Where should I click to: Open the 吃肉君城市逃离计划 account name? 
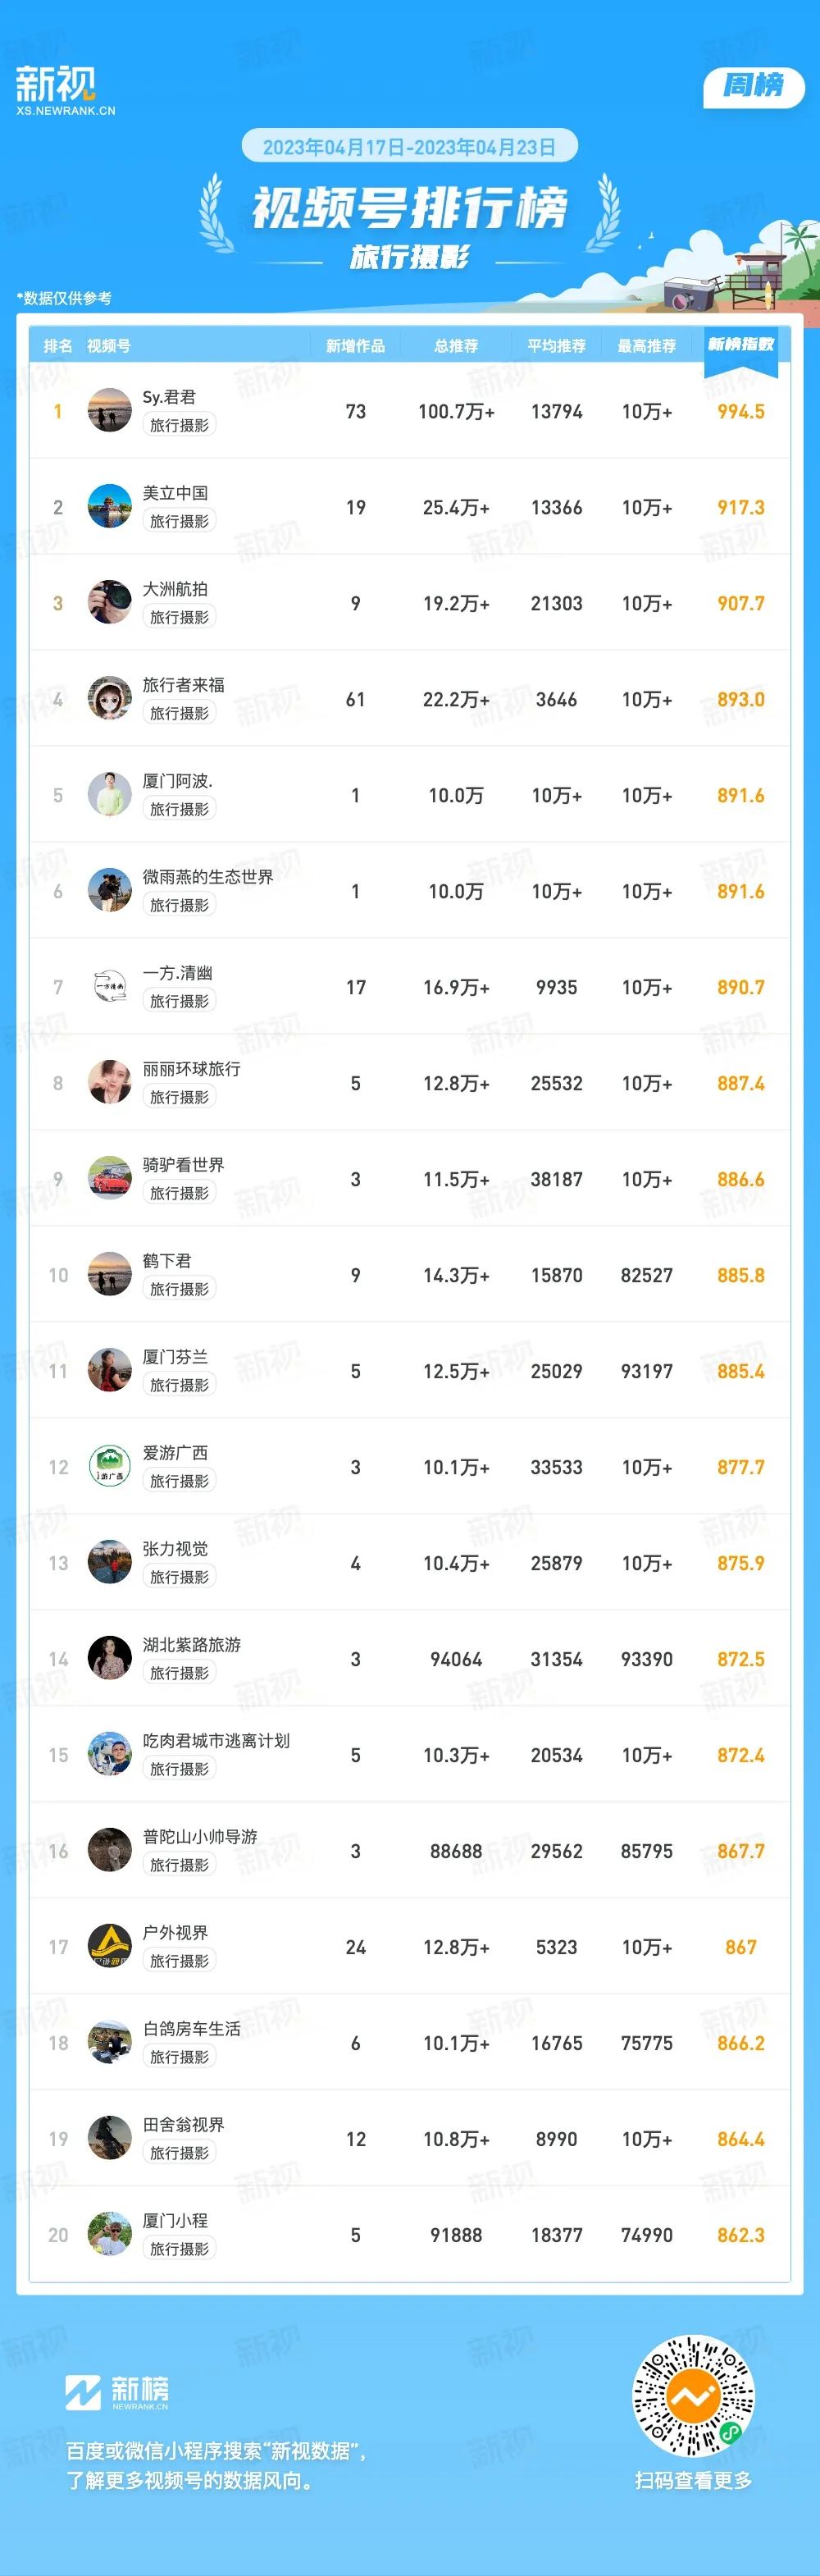[216, 1741]
